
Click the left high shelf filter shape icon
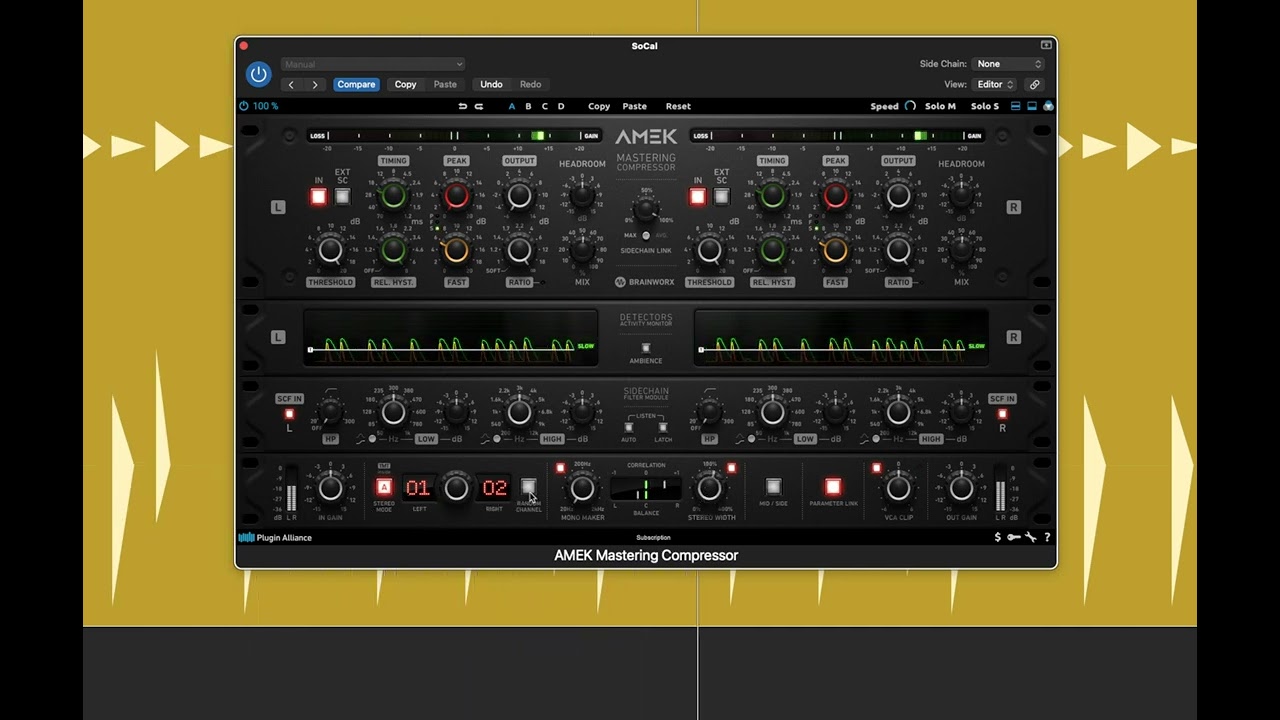[x=486, y=439]
